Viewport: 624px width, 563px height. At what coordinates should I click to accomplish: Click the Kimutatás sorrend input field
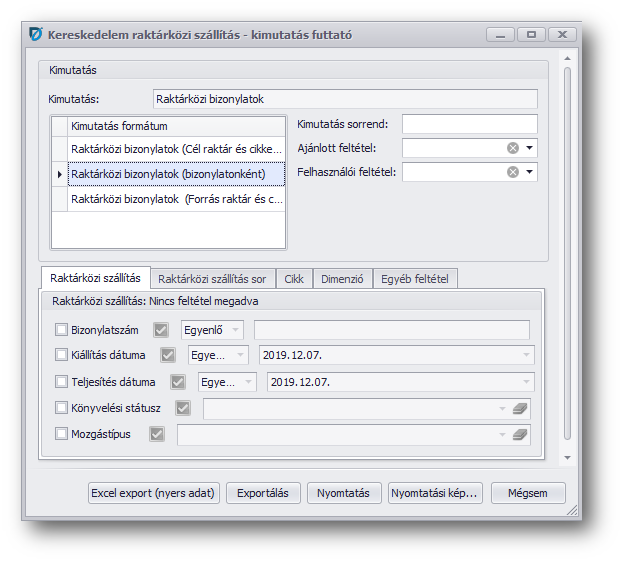coord(470,124)
